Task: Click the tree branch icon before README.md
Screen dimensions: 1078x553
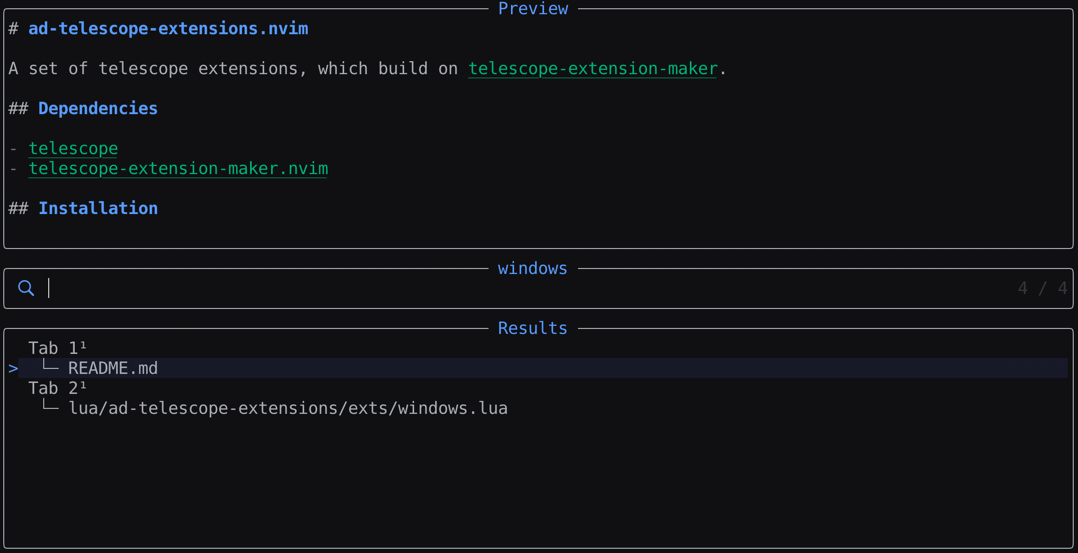Action: coord(50,368)
